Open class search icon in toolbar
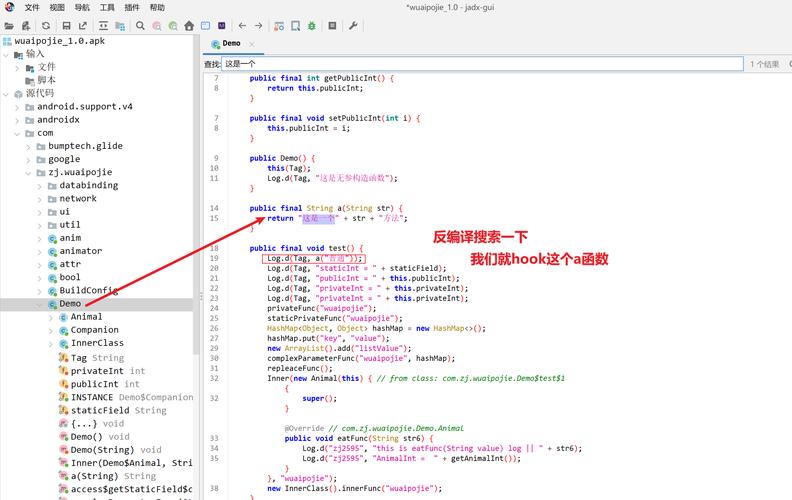This screenshot has width=792, height=500. [x=157, y=26]
